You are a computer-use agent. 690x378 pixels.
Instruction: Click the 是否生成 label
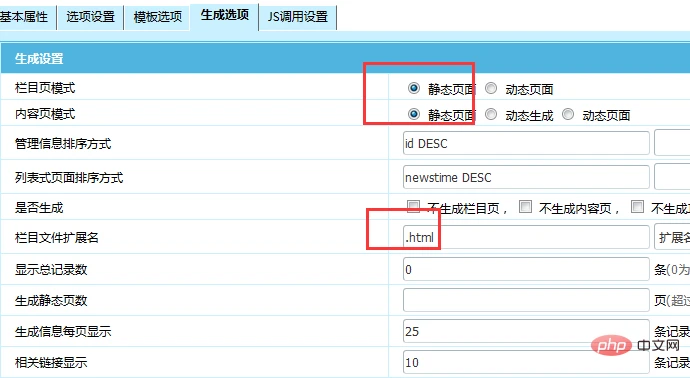[x=39, y=207]
